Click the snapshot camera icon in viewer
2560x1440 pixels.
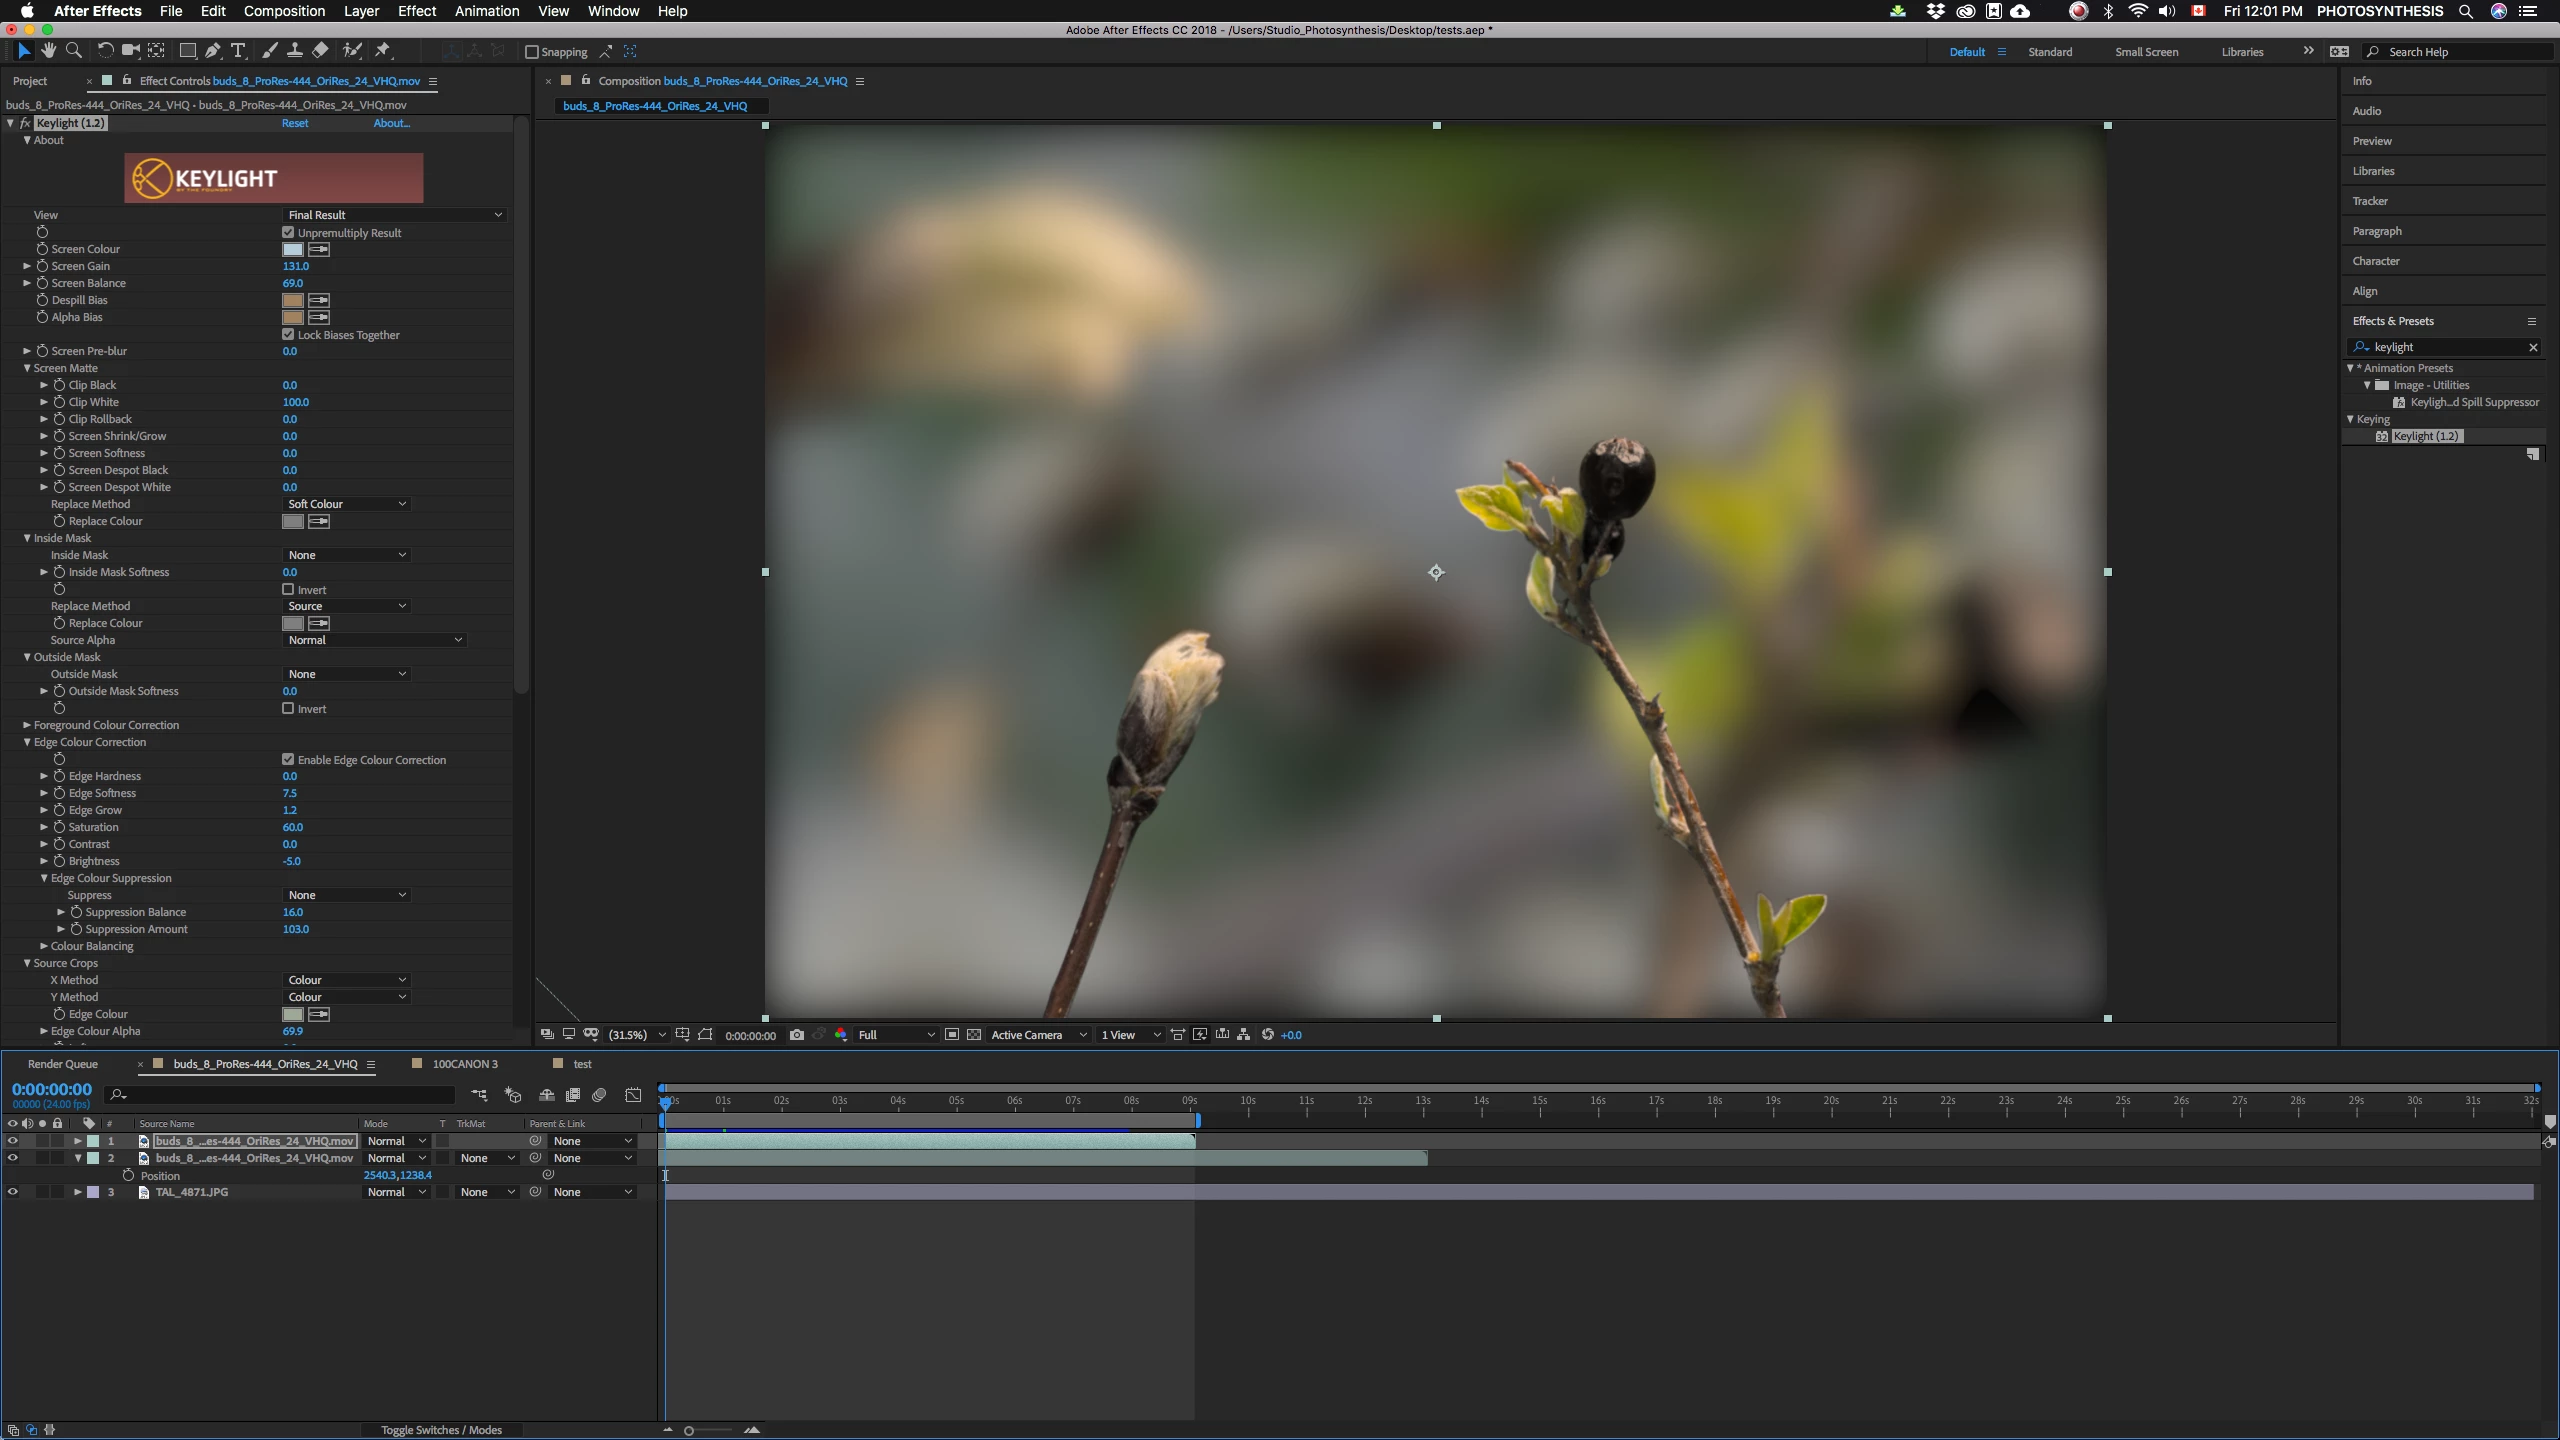tap(796, 1035)
